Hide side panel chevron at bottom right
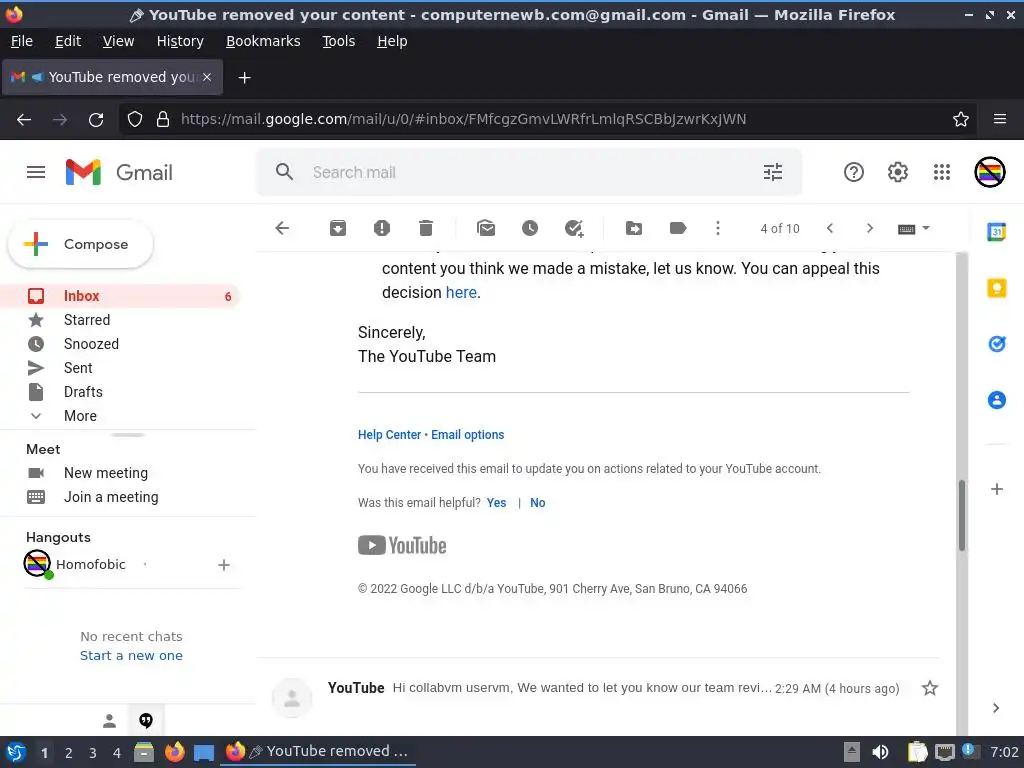1024x768 pixels. [x=996, y=708]
